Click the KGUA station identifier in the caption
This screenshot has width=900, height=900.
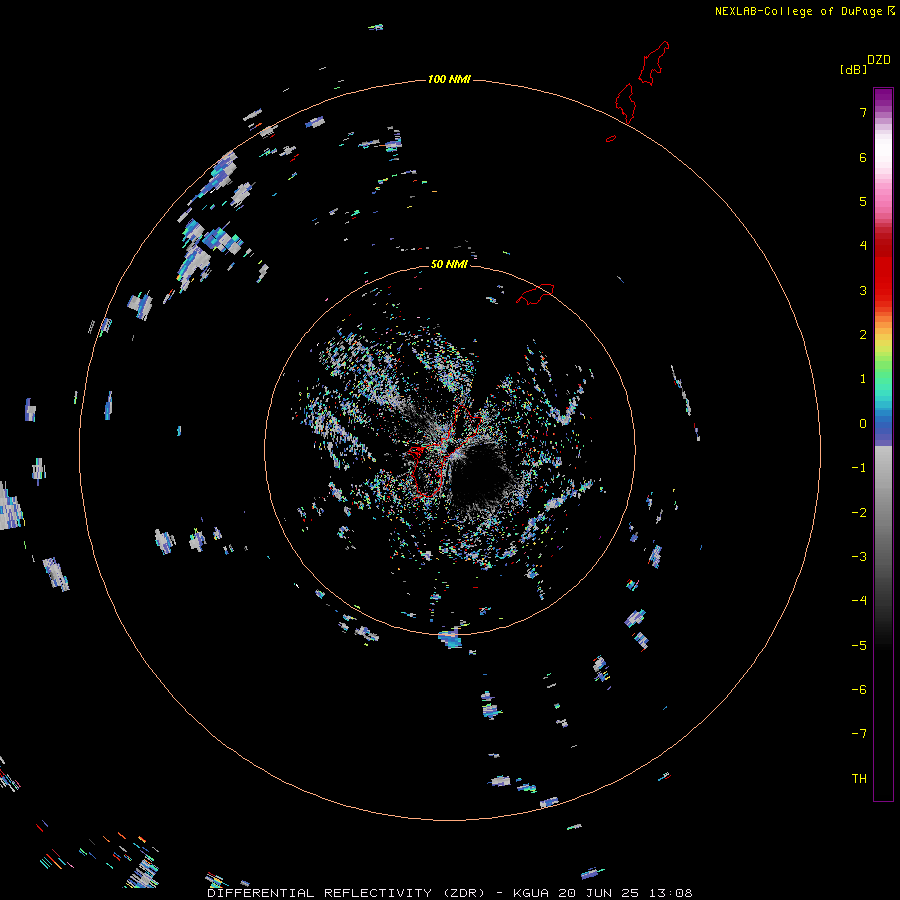[x=531, y=893]
